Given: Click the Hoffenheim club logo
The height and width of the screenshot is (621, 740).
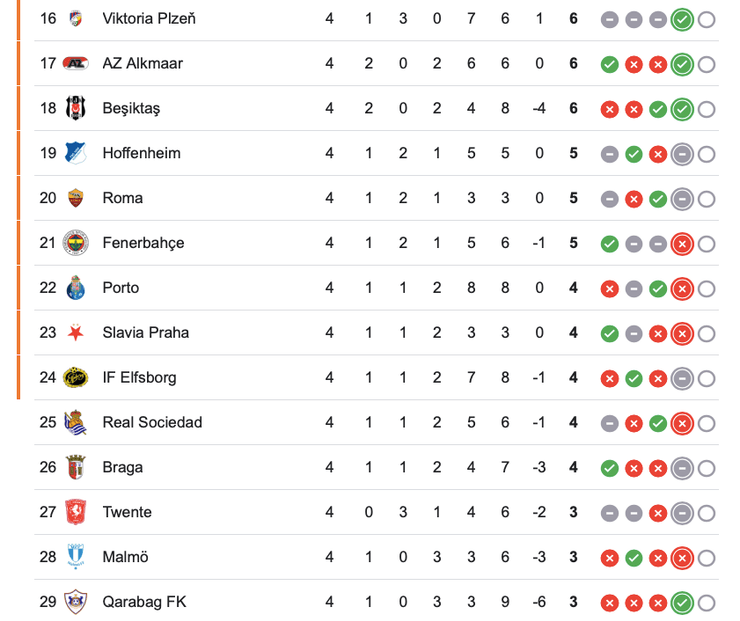Looking at the screenshot, I should pyautogui.click(x=75, y=153).
